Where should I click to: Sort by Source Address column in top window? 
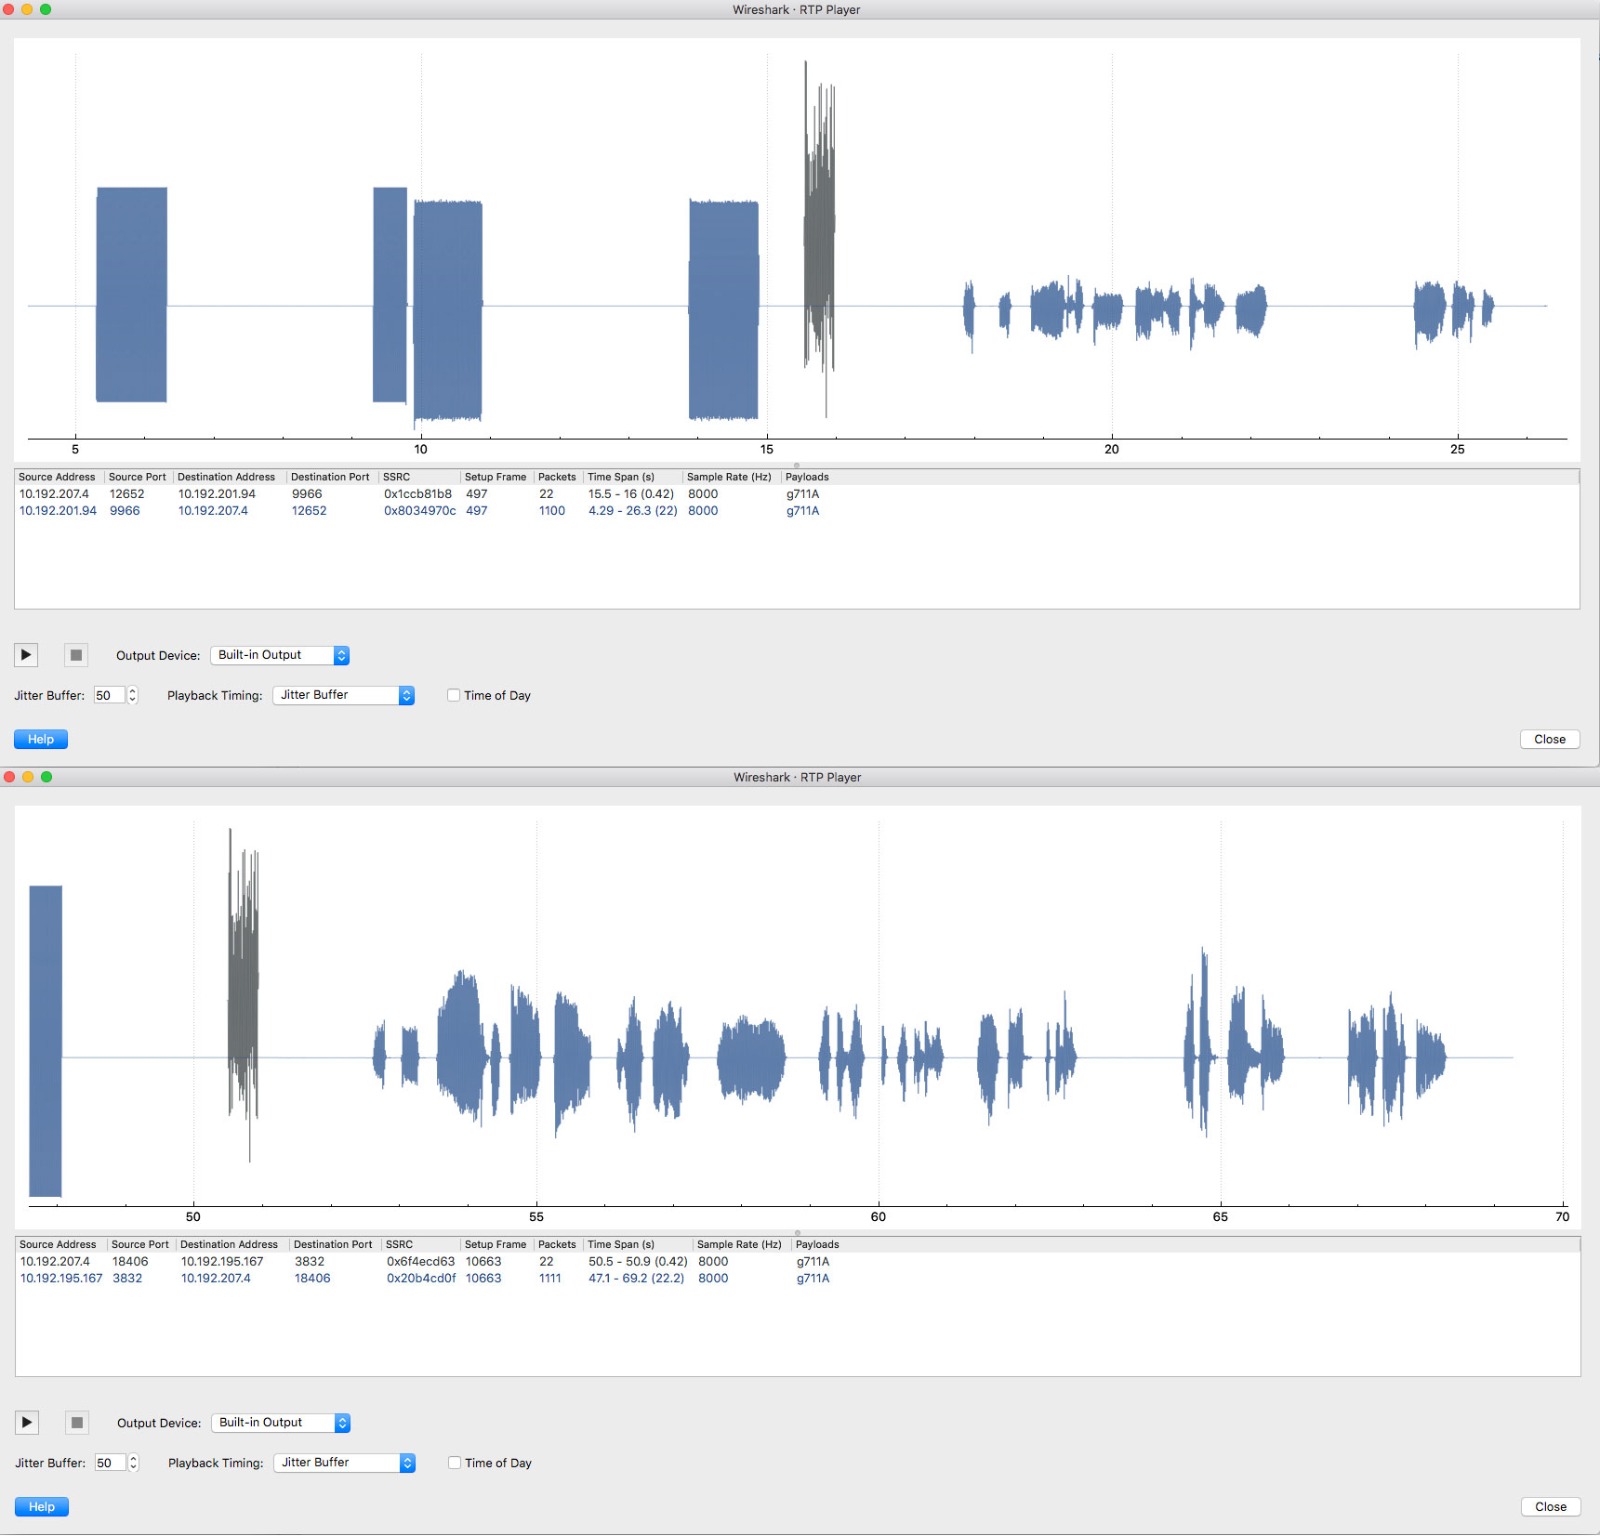[58, 477]
